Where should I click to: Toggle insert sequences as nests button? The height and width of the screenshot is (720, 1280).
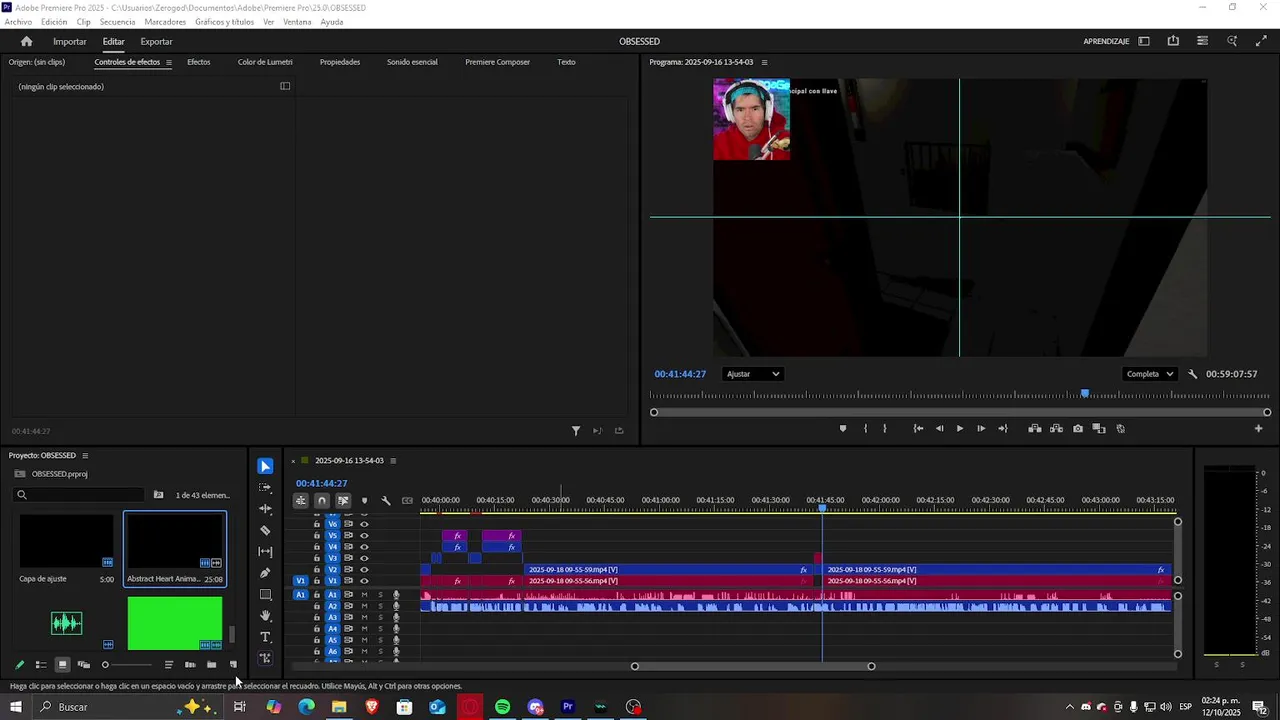(300, 500)
